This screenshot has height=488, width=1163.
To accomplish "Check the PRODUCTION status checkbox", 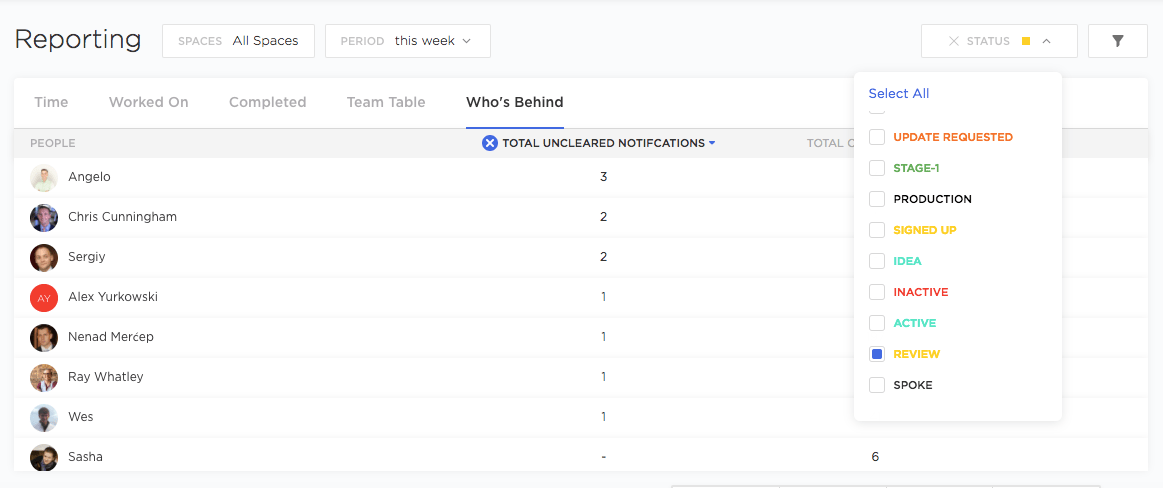I will [877, 199].
